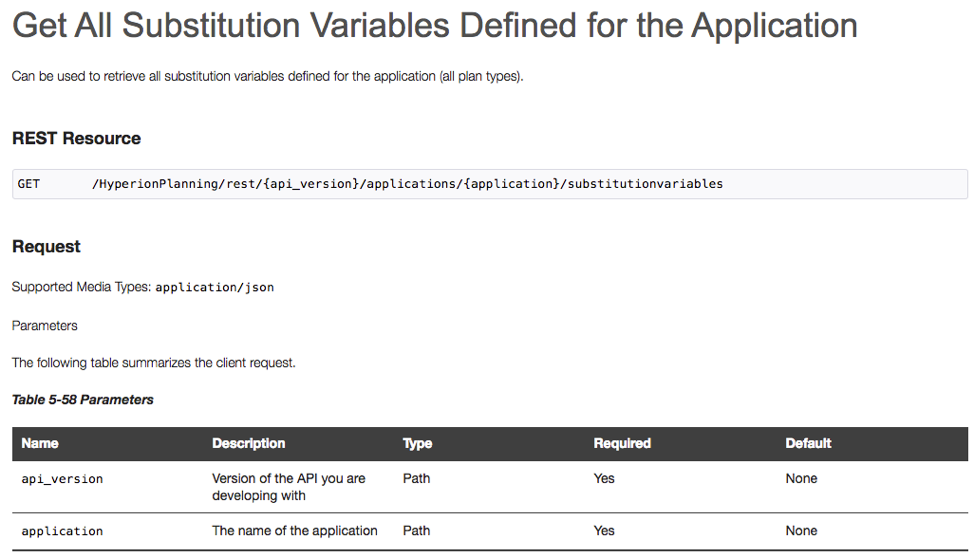Click the page title about Substitution Variables

click(435, 25)
